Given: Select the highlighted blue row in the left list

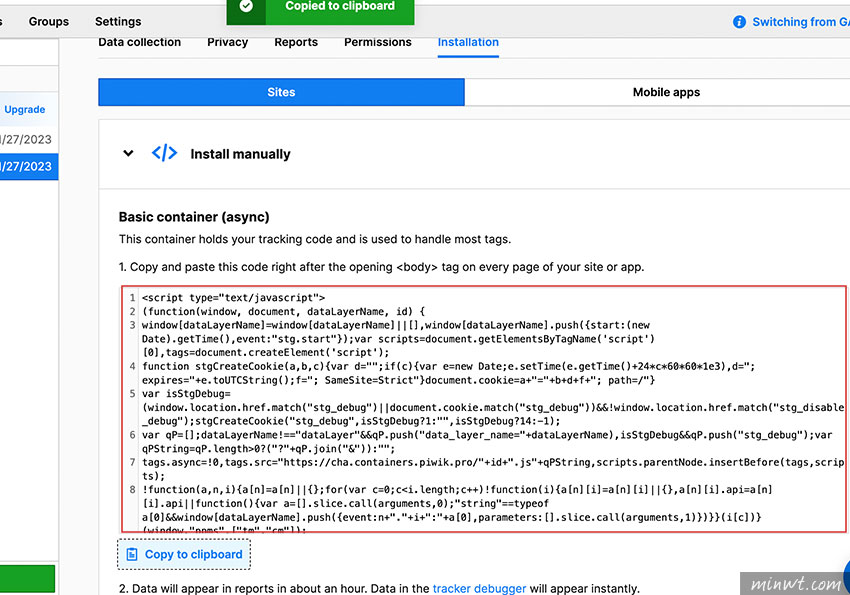Looking at the screenshot, I should tap(29, 166).
